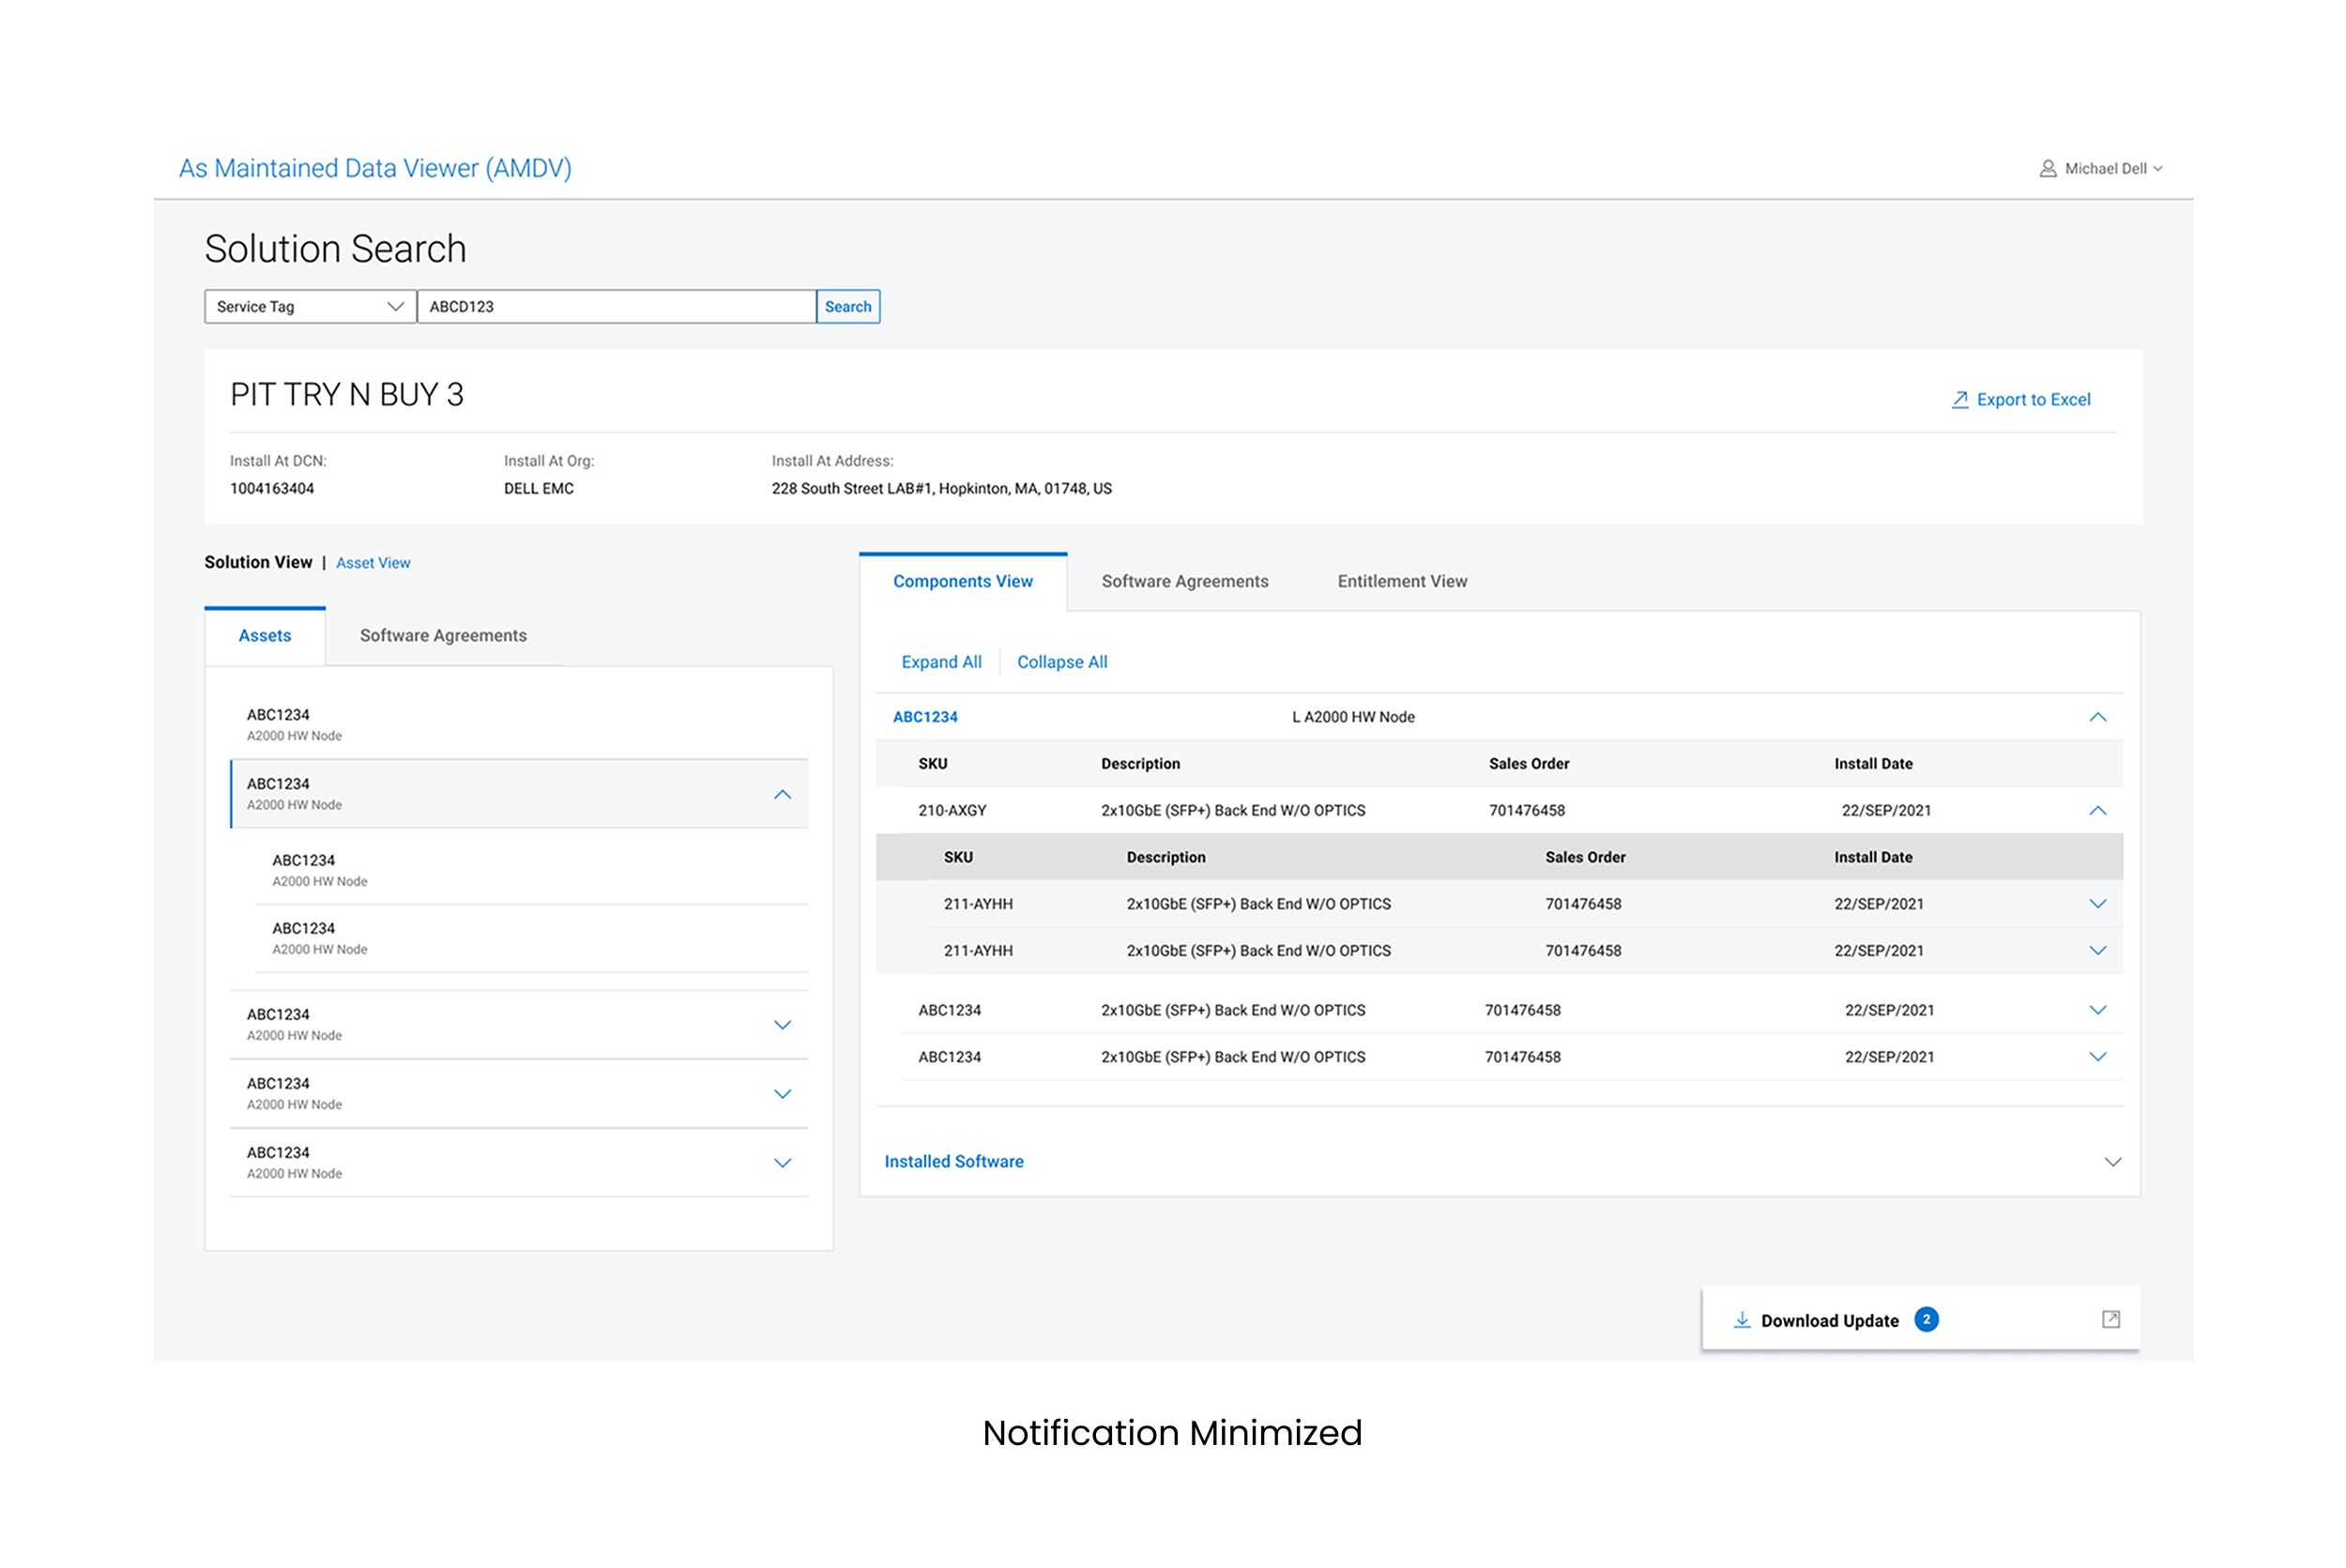Collapse the L A2000 HW Node section chevron
Image resolution: width=2346 pixels, height=1568 pixels.
pyautogui.click(x=2097, y=717)
